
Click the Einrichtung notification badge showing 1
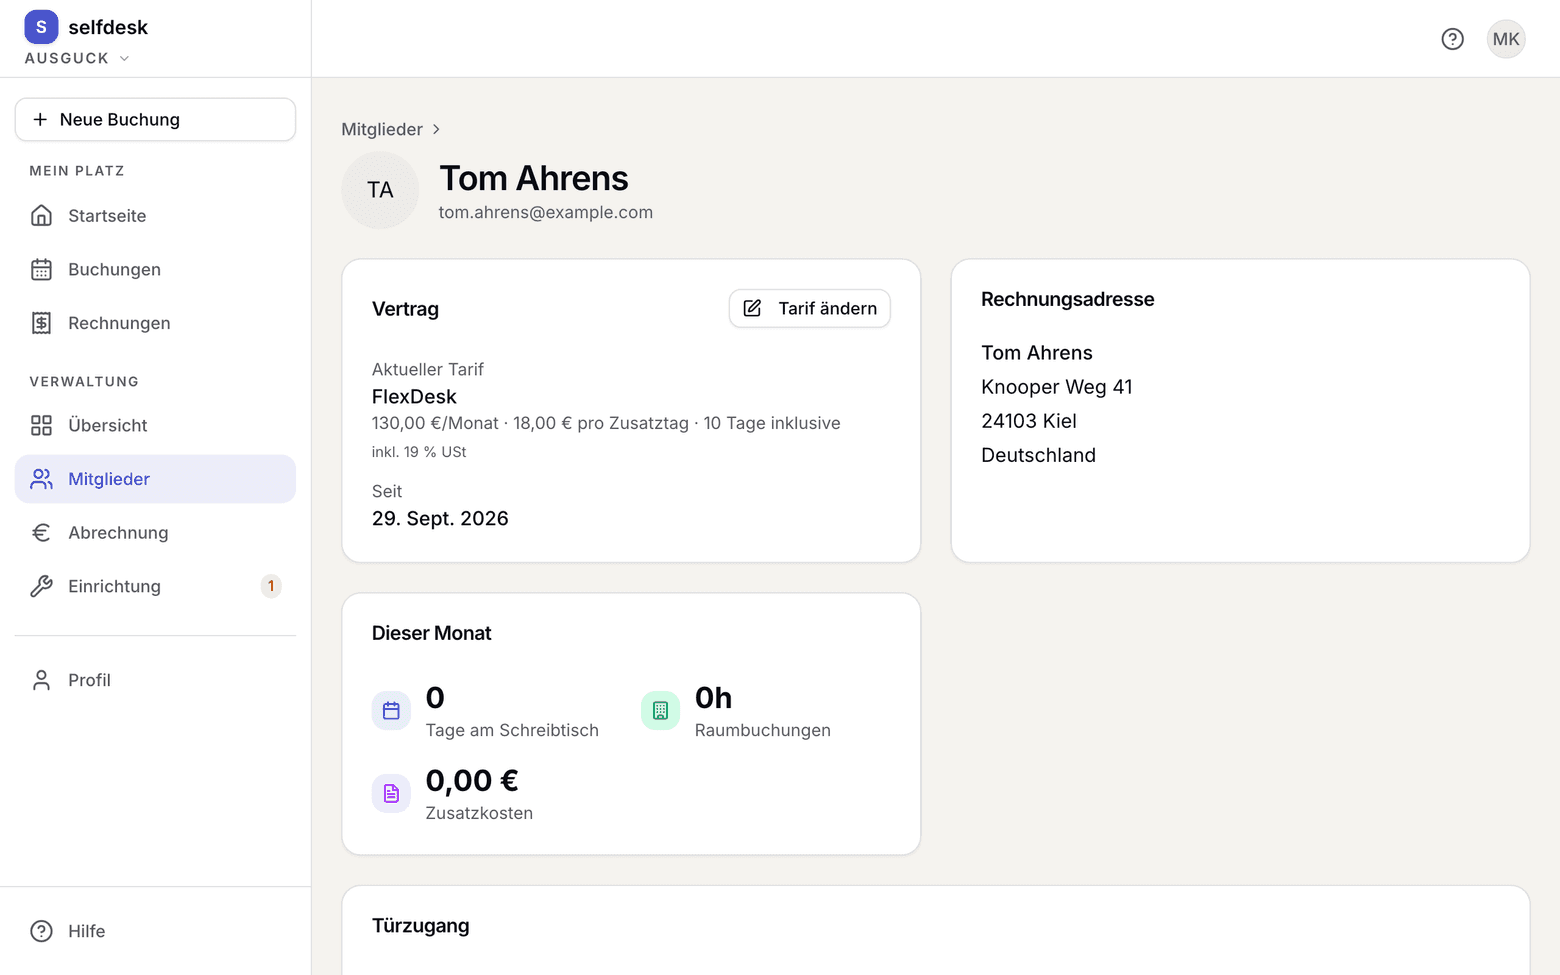(271, 586)
